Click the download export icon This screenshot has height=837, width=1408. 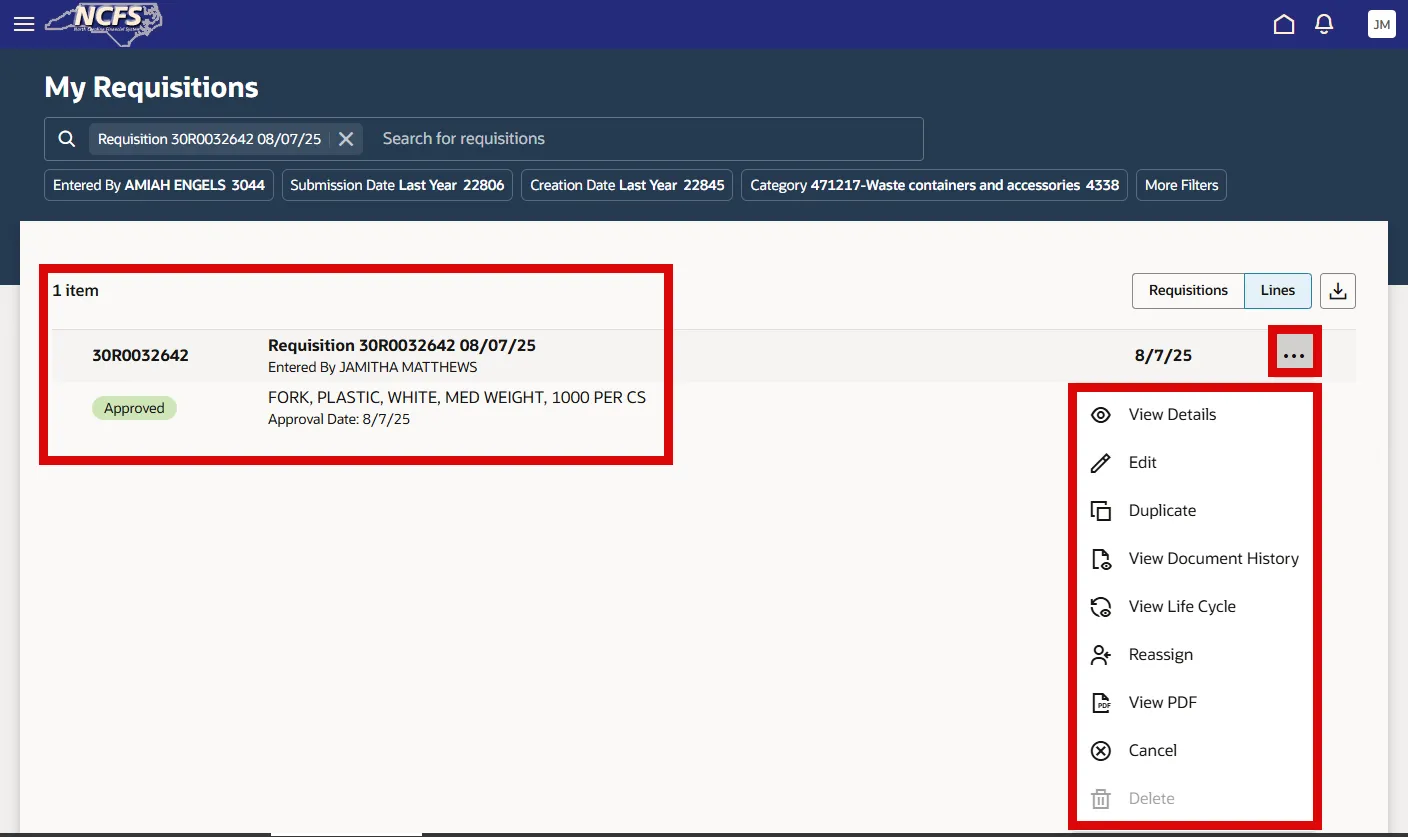1338,291
